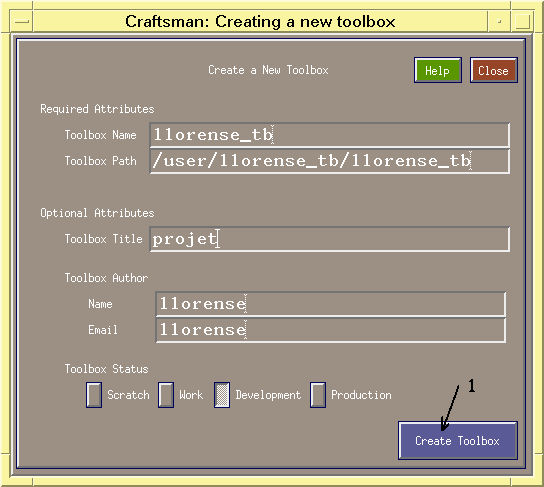
Task: Click the Scratch label text
Action: 128,395
